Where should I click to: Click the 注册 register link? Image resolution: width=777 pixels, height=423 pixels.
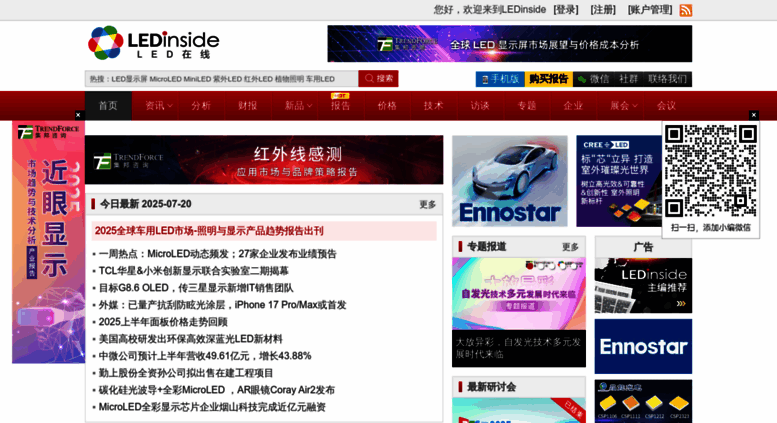point(603,10)
